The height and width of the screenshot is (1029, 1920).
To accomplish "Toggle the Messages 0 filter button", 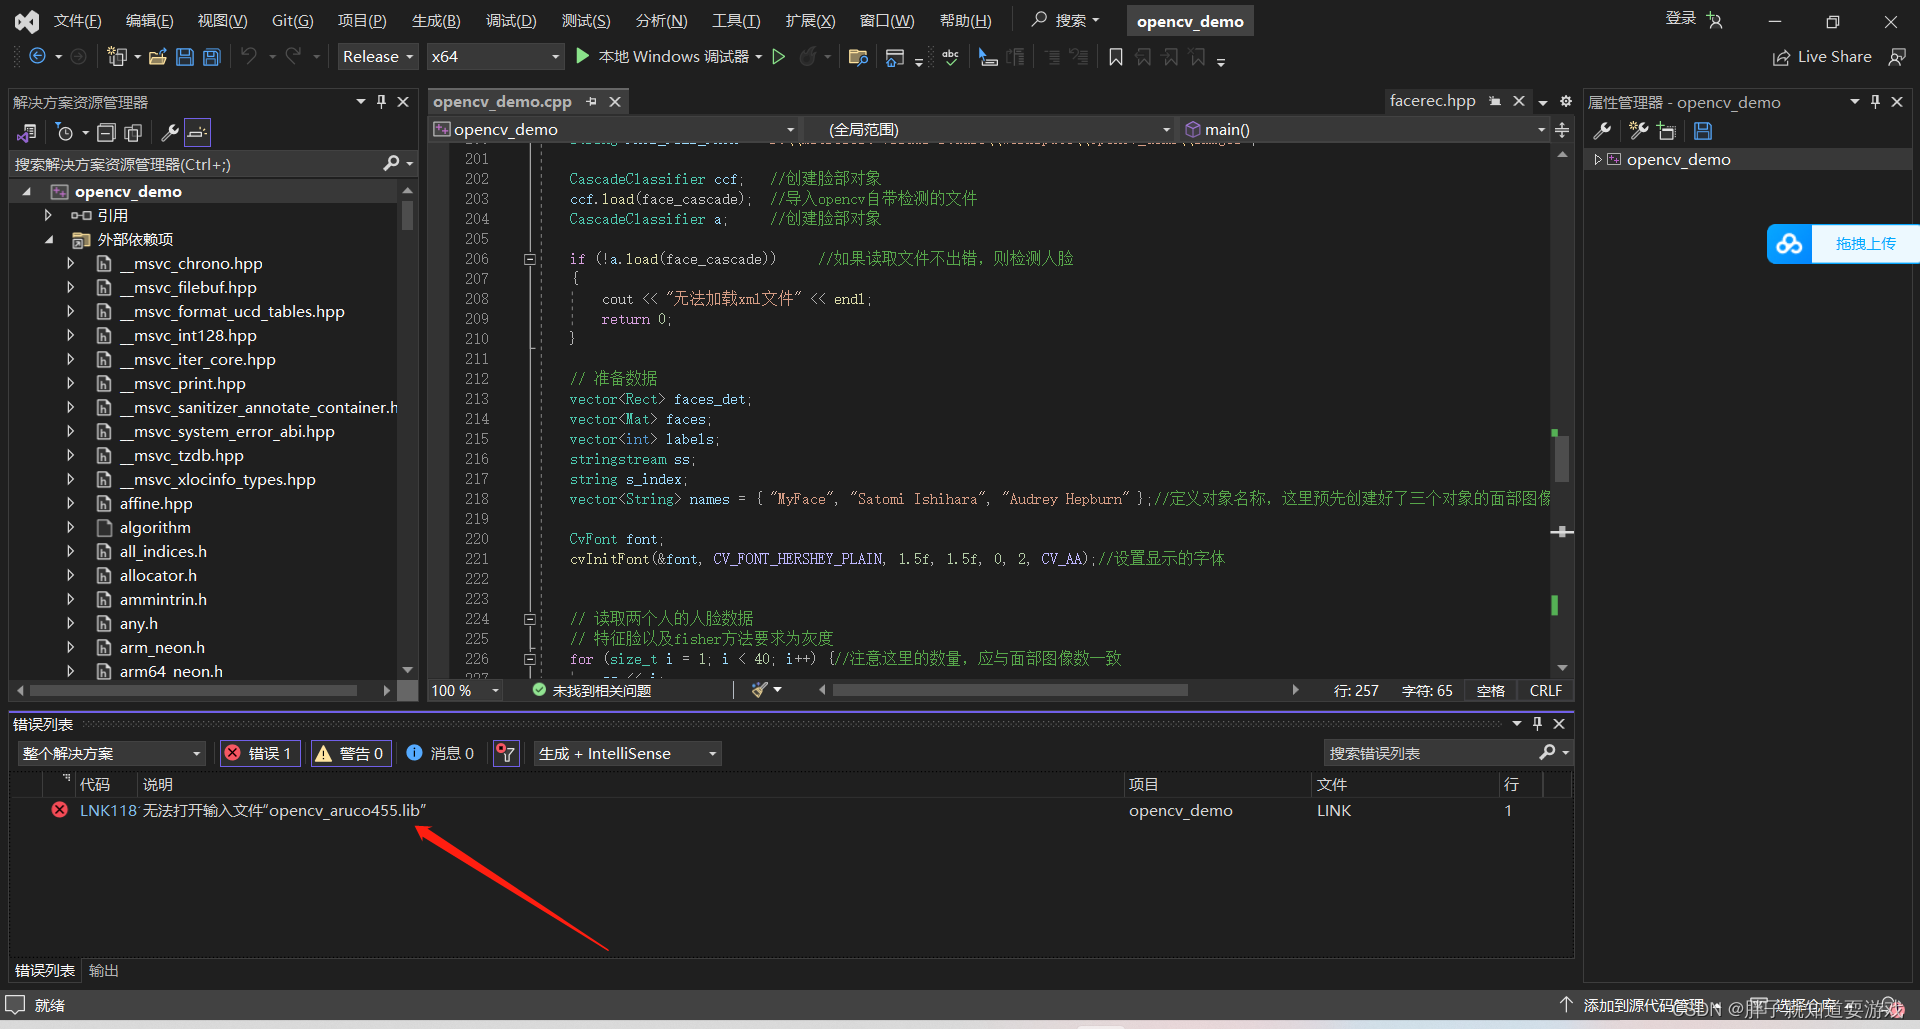I will [441, 754].
